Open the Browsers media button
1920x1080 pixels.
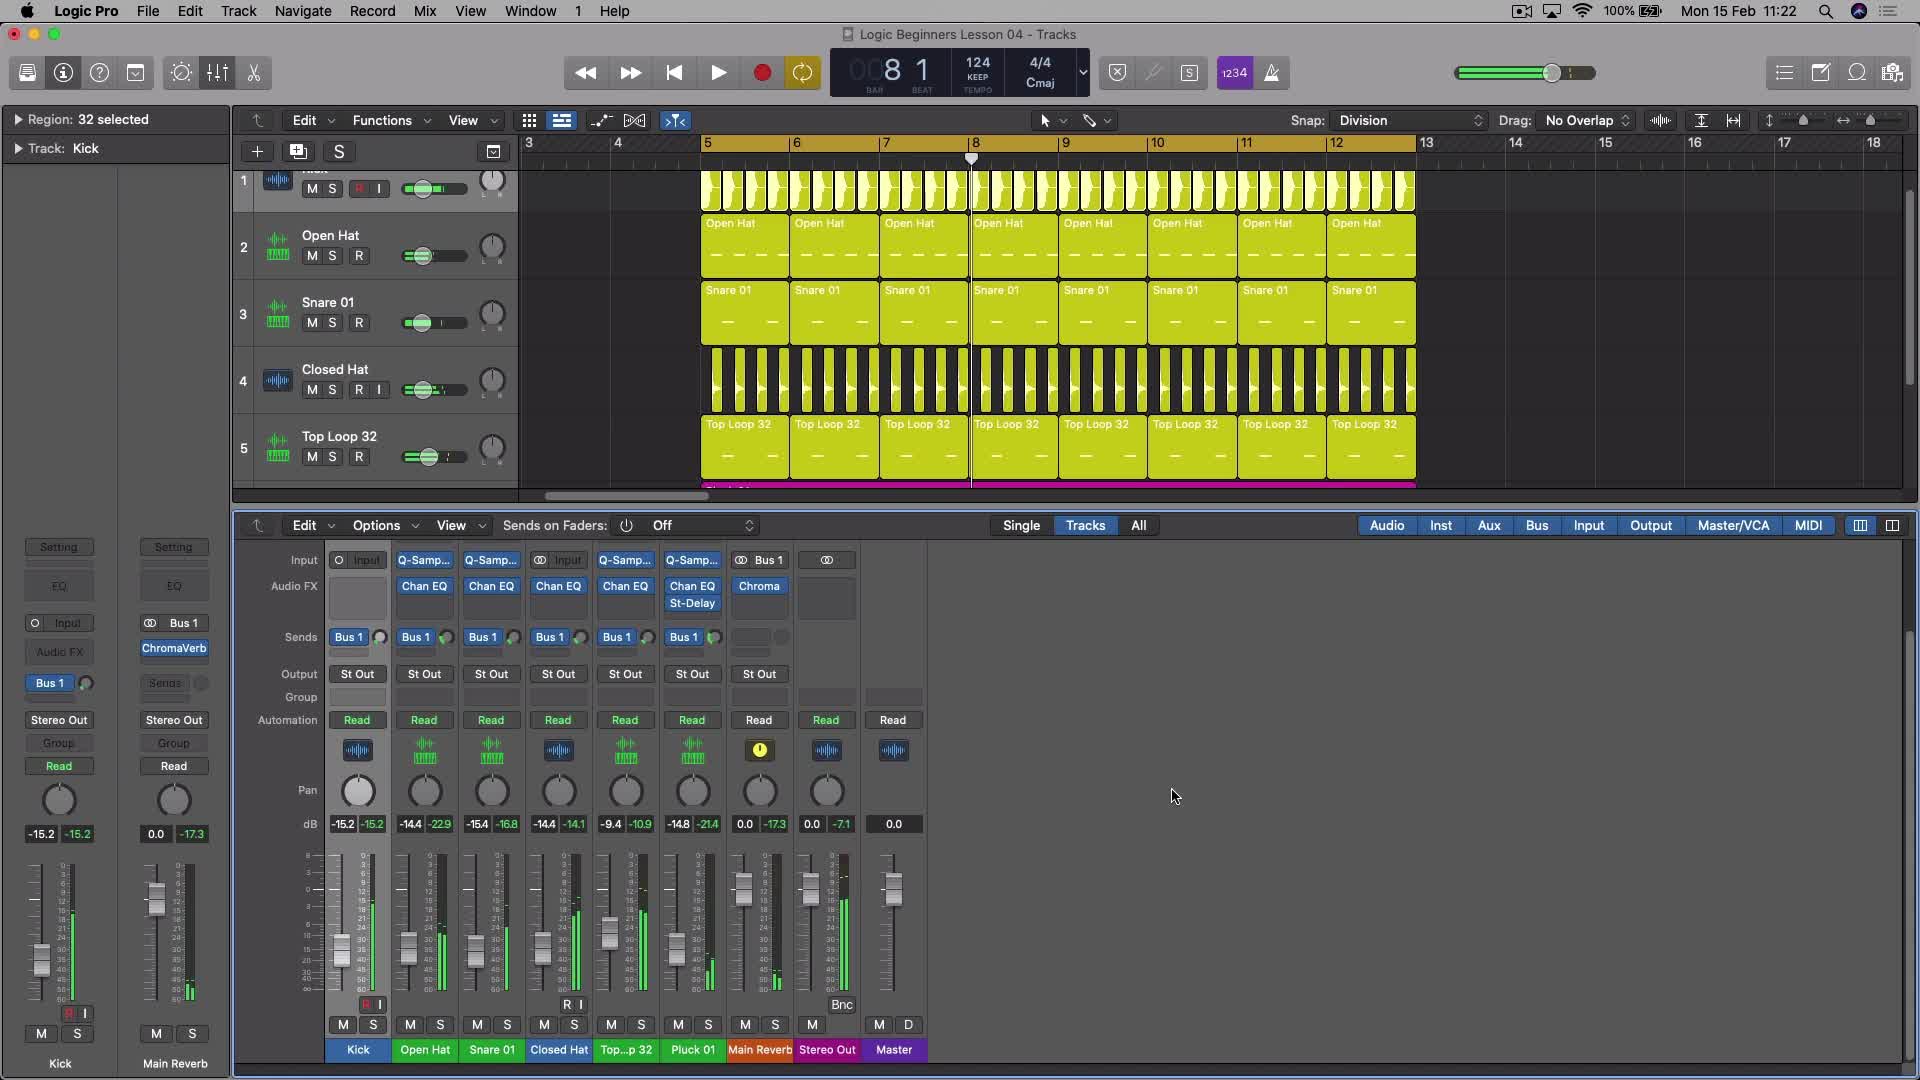(x=1892, y=73)
